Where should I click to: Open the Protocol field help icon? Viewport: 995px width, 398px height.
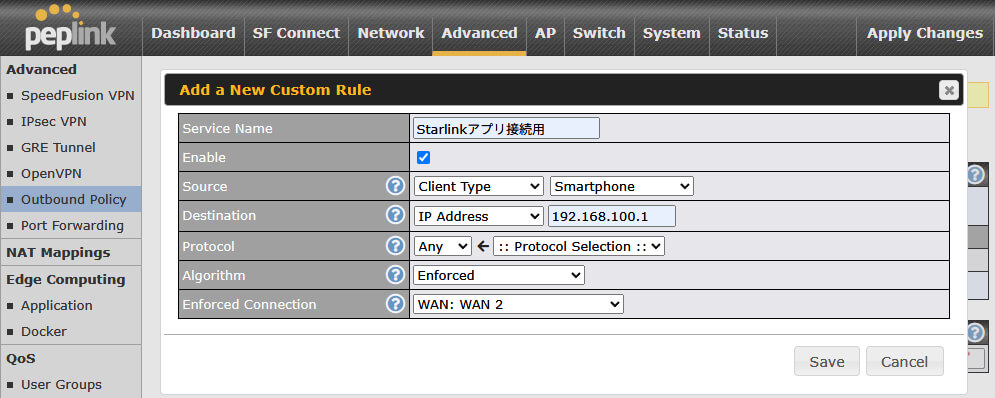tap(395, 246)
